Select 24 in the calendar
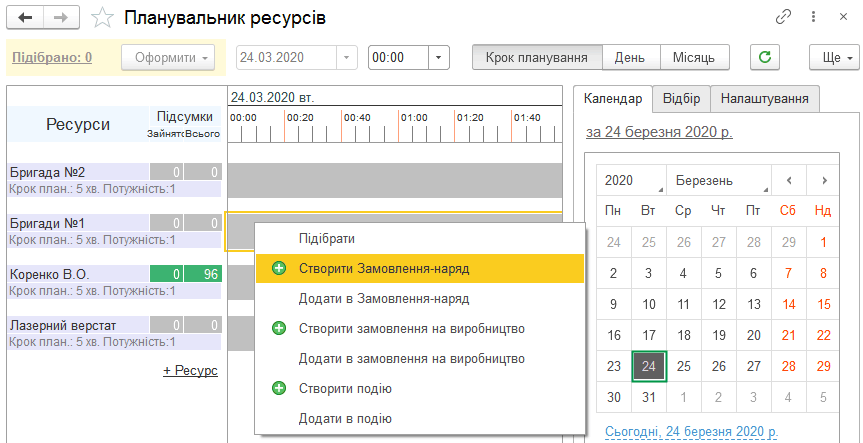The image size is (863, 443). pyautogui.click(x=649, y=365)
